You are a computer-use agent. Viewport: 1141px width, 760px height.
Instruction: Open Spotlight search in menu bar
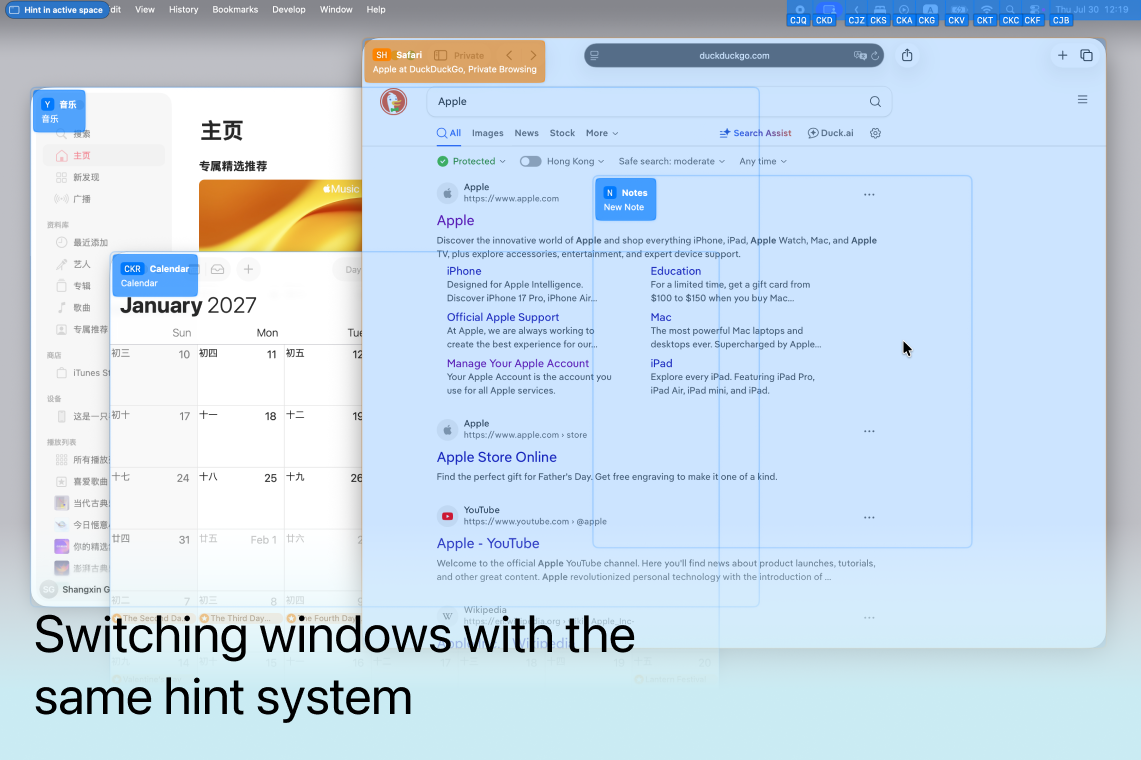(x=1010, y=9)
